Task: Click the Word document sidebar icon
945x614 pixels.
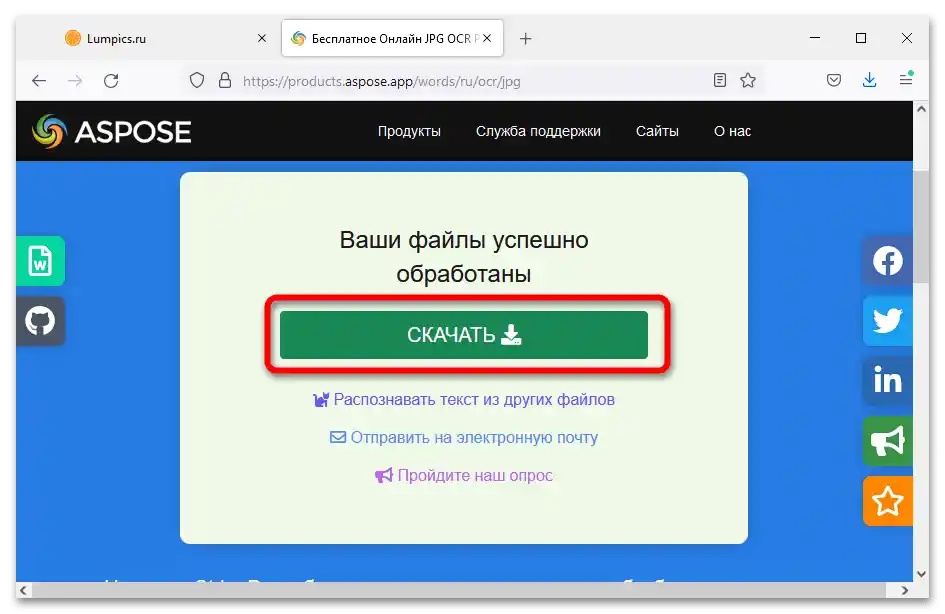Action: tap(40, 261)
